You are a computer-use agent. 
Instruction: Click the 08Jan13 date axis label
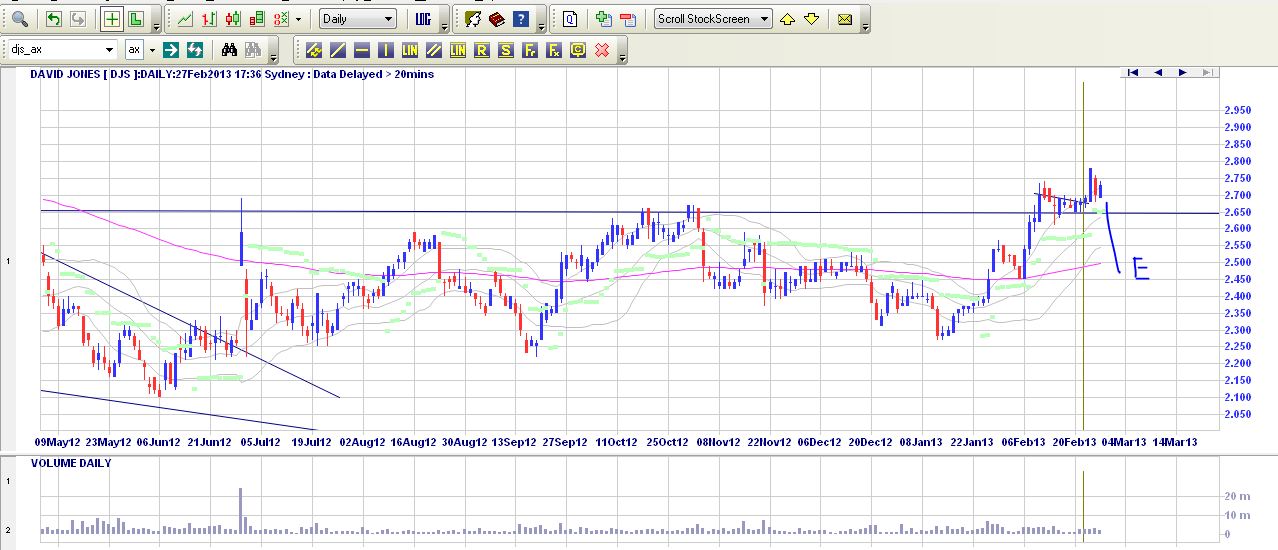(x=921, y=441)
